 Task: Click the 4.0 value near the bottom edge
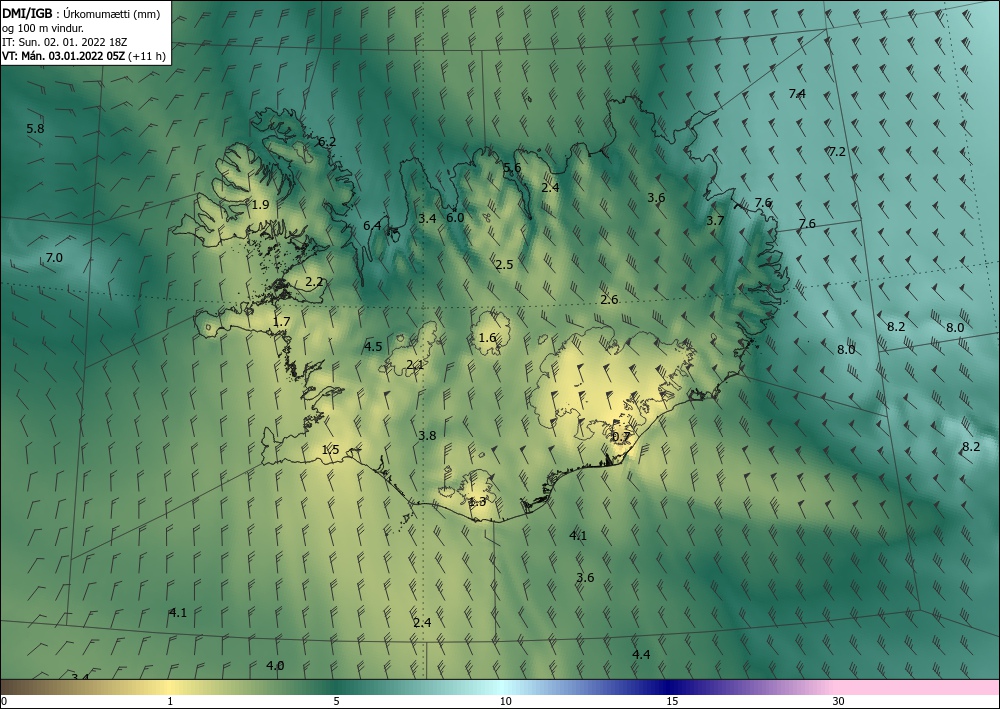pyautogui.click(x=275, y=666)
